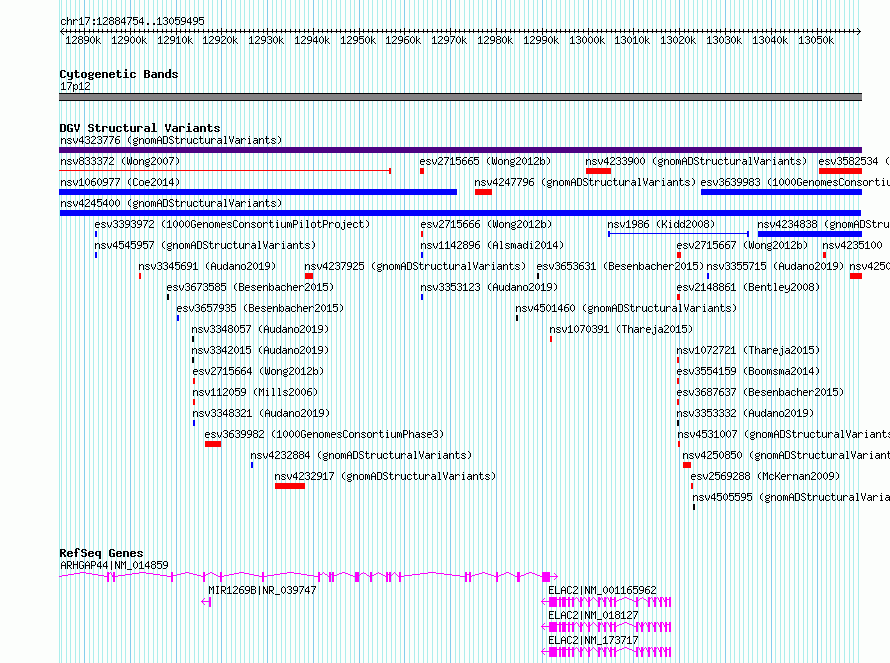Image resolution: width=890 pixels, height=663 pixels.
Task: Select the chr17:12884754..13059495 coordinates text
Action: point(132,21)
